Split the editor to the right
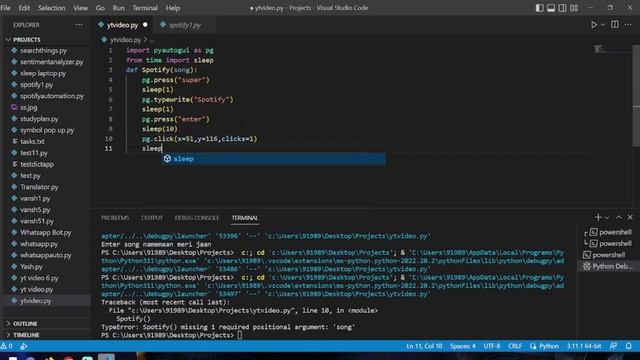640x360 pixels. click(615, 24)
